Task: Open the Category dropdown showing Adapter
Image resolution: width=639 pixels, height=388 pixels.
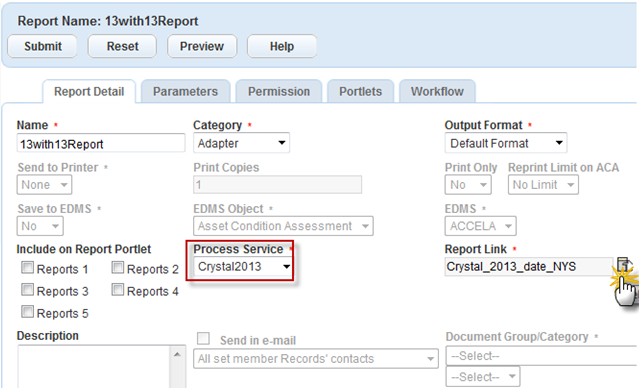Action: pos(241,143)
